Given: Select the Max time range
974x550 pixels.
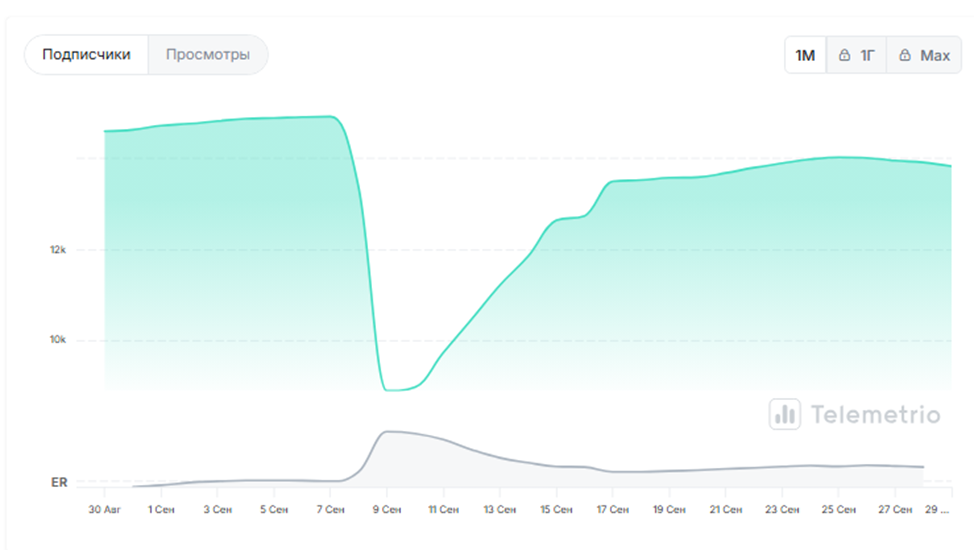Looking at the screenshot, I should tap(924, 56).
